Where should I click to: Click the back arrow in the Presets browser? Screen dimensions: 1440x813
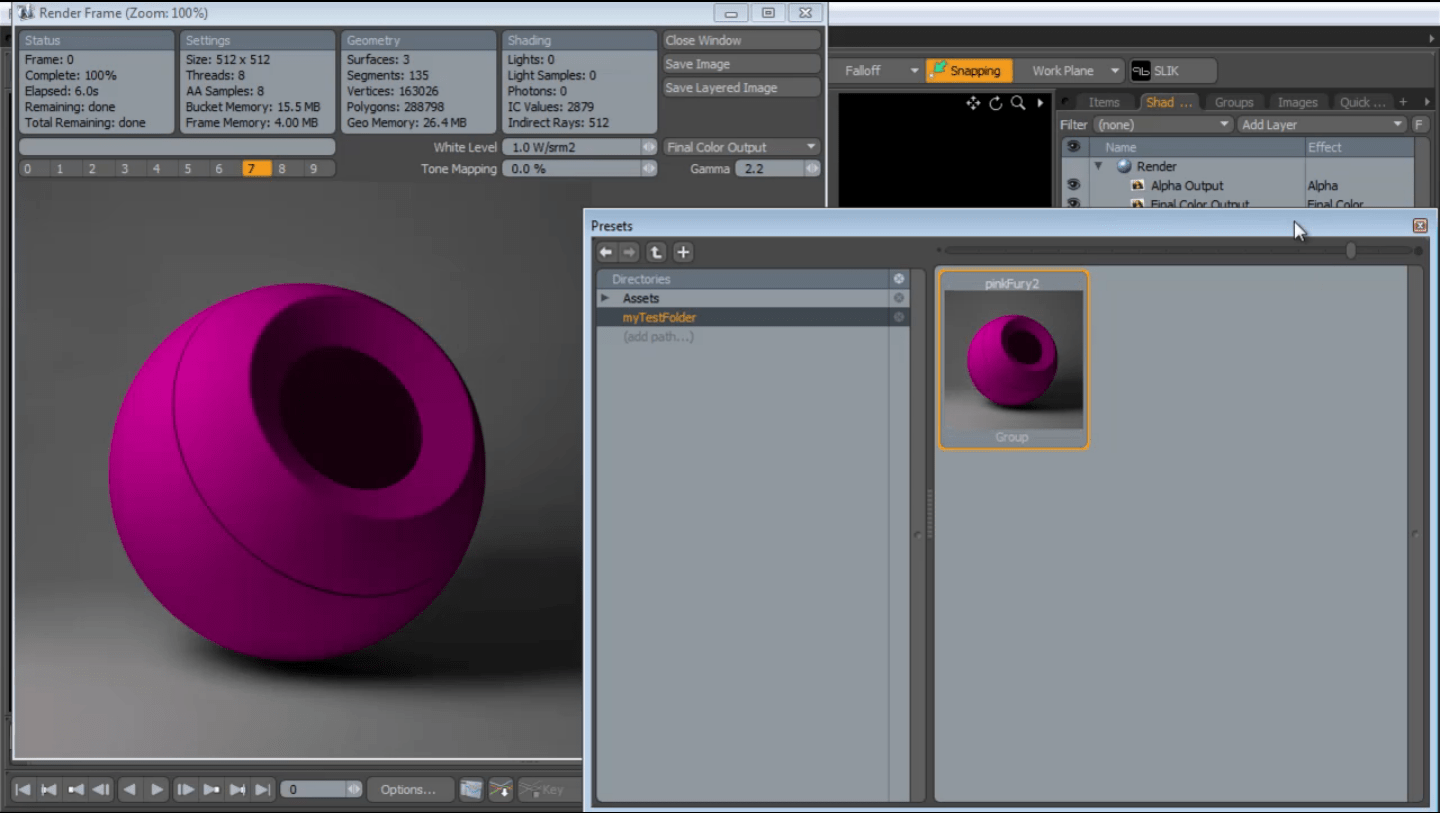pyautogui.click(x=606, y=253)
